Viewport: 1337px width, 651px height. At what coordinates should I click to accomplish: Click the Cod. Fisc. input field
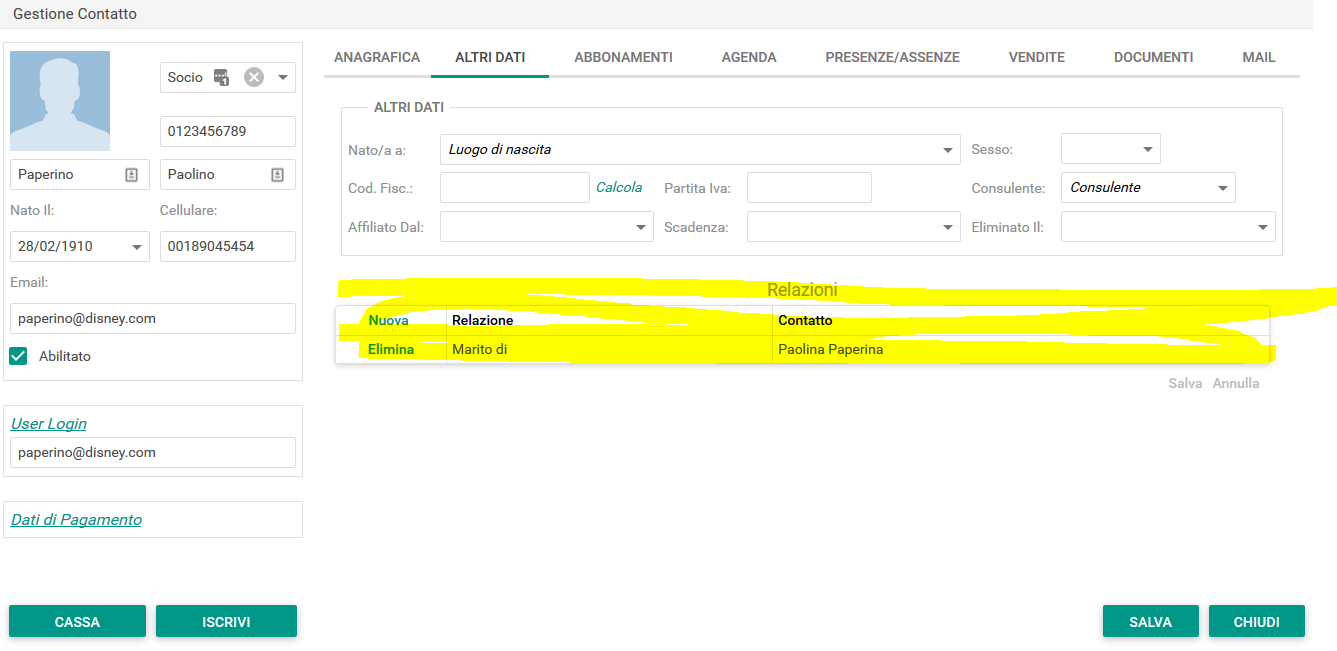[x=515, y=187]
